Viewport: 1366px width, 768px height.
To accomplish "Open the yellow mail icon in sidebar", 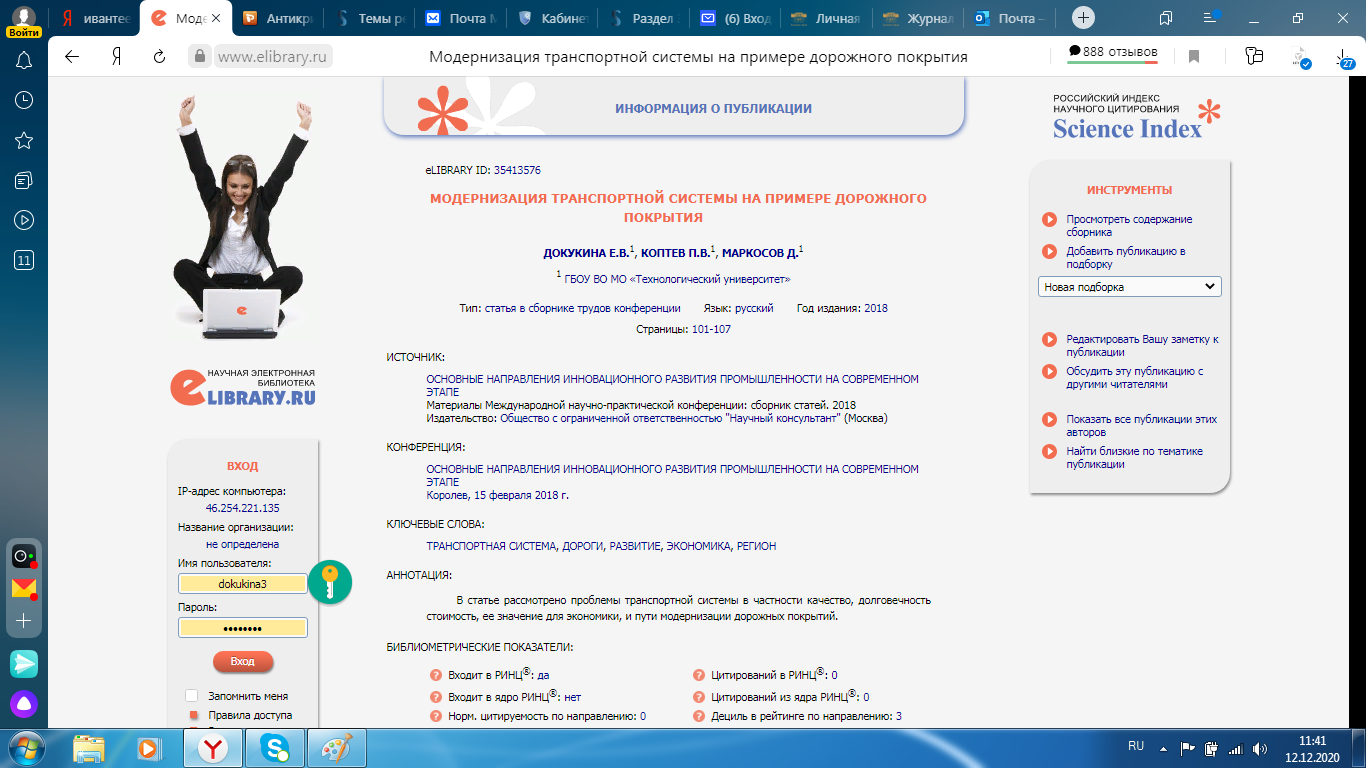I will [x=24, y=588].
